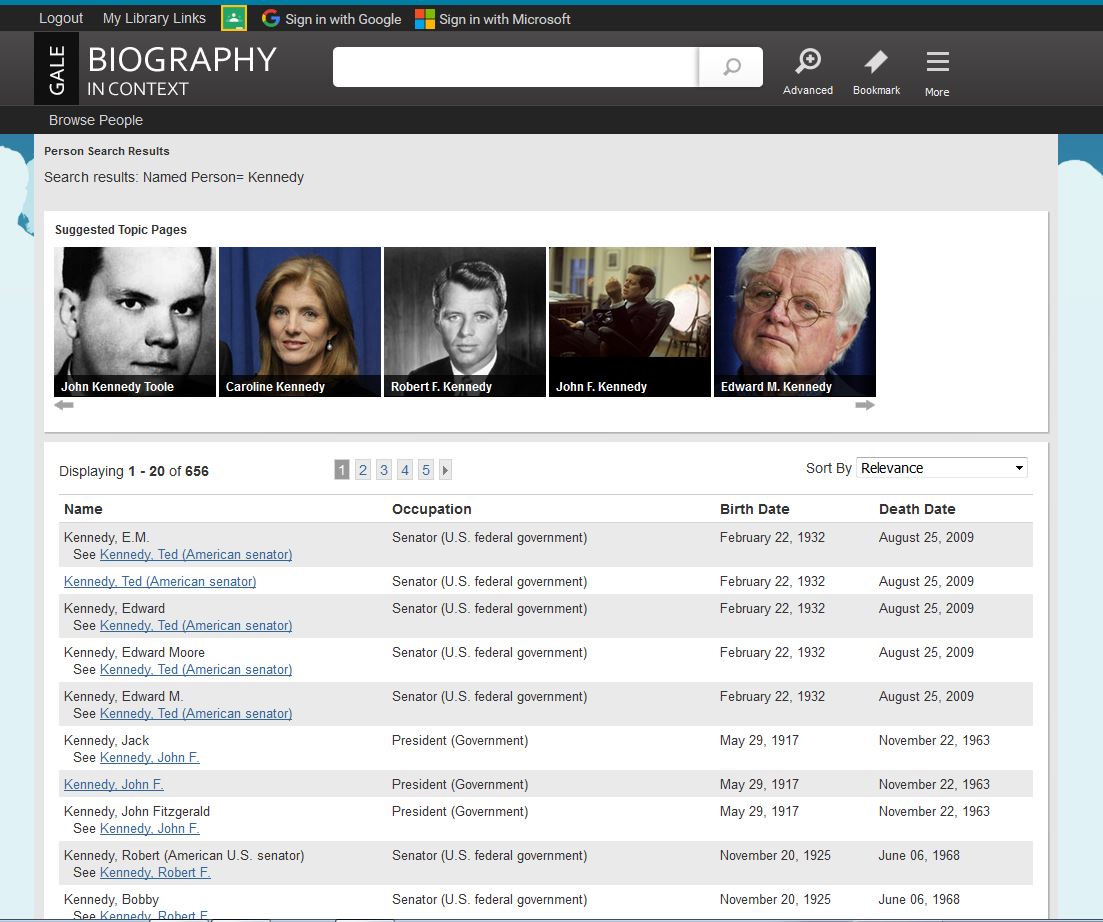Image resolution: width=1103 pixels, height=922 pixels.
Task: Click the Suggested Topic Pages heading
Action: point(121,230)
